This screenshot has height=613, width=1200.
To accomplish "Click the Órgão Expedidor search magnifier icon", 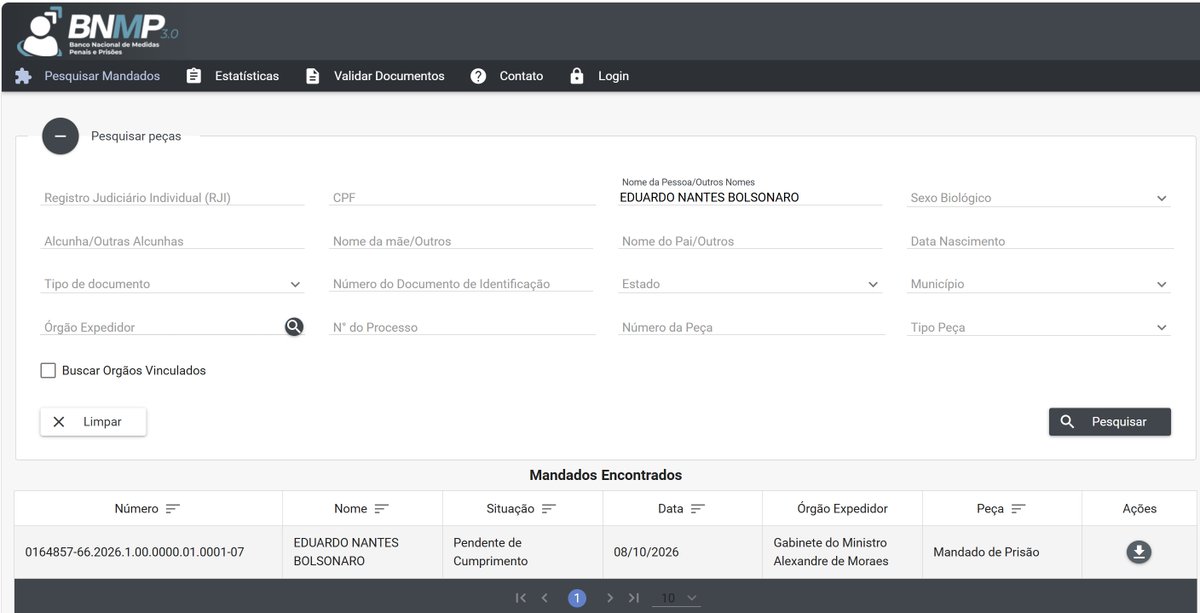I will [293, 327].
